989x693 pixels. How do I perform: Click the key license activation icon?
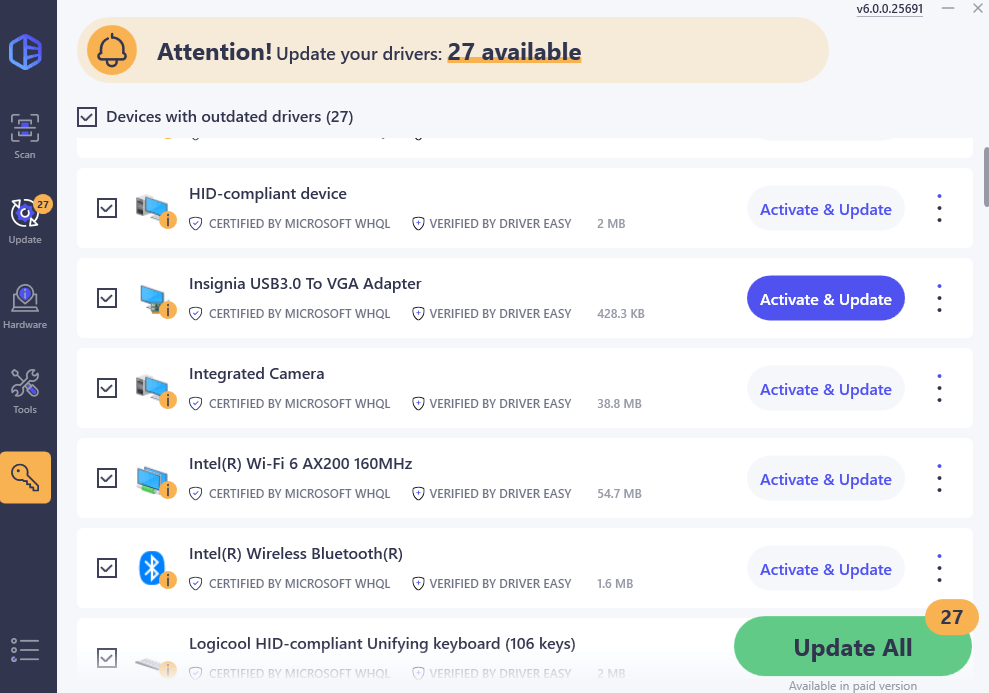point(25,477)
